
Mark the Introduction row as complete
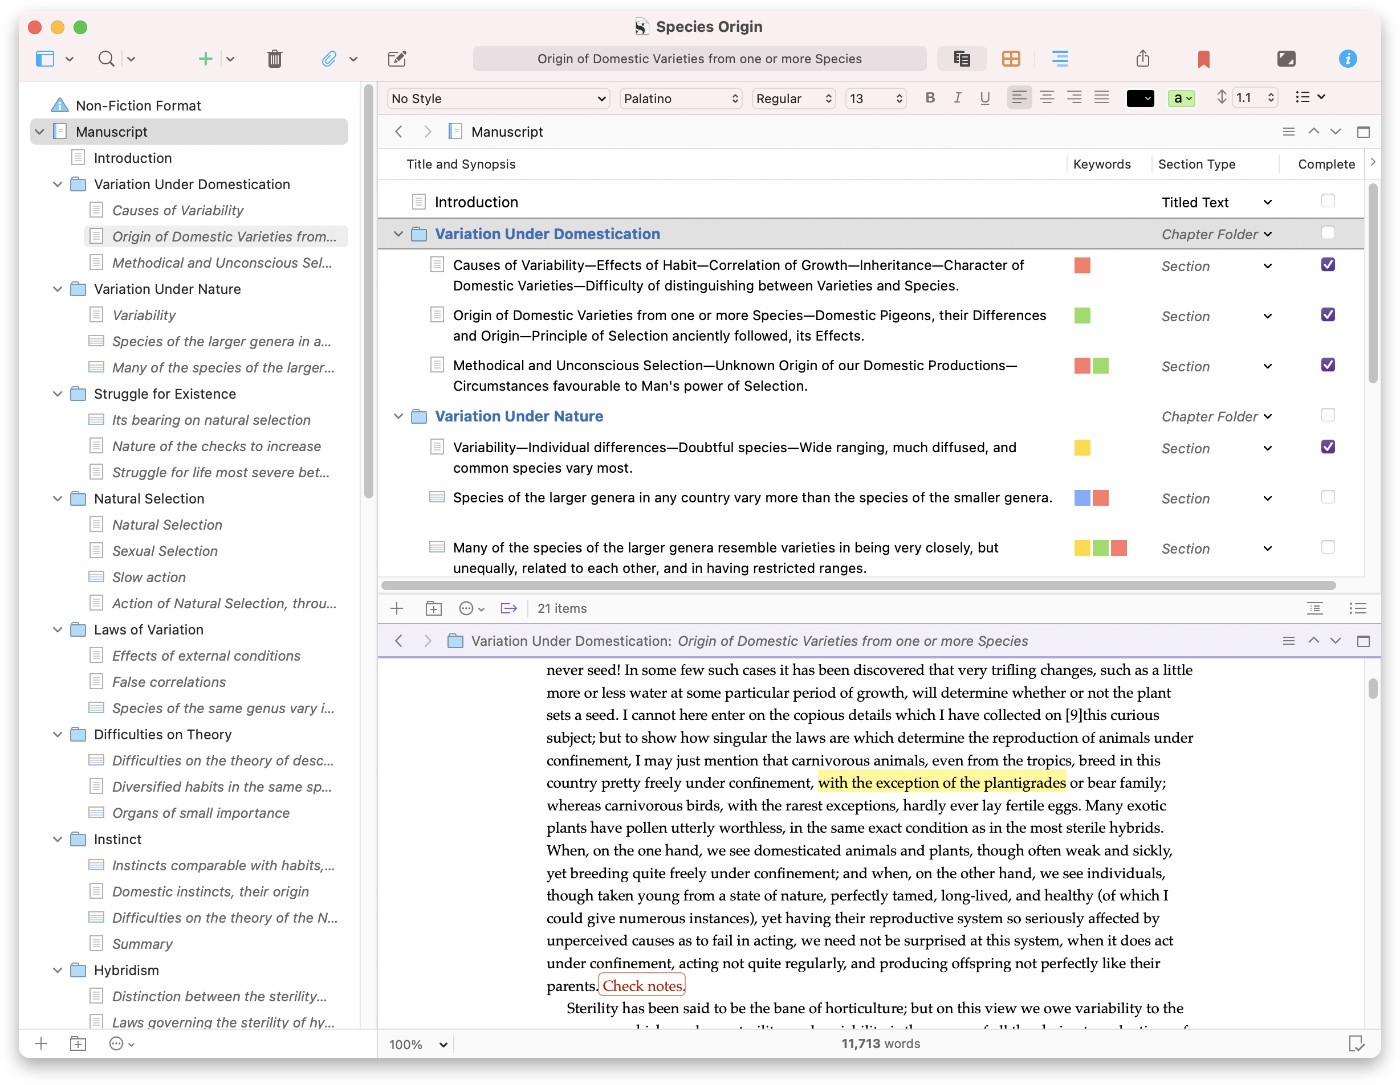click(x=1328, y=201)
